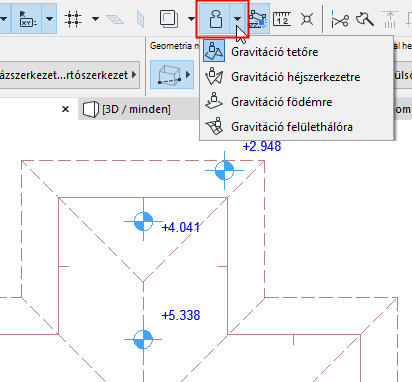Click the grid snap icon
The height and width of the screenshot is (382, 412).
(73, 19)
